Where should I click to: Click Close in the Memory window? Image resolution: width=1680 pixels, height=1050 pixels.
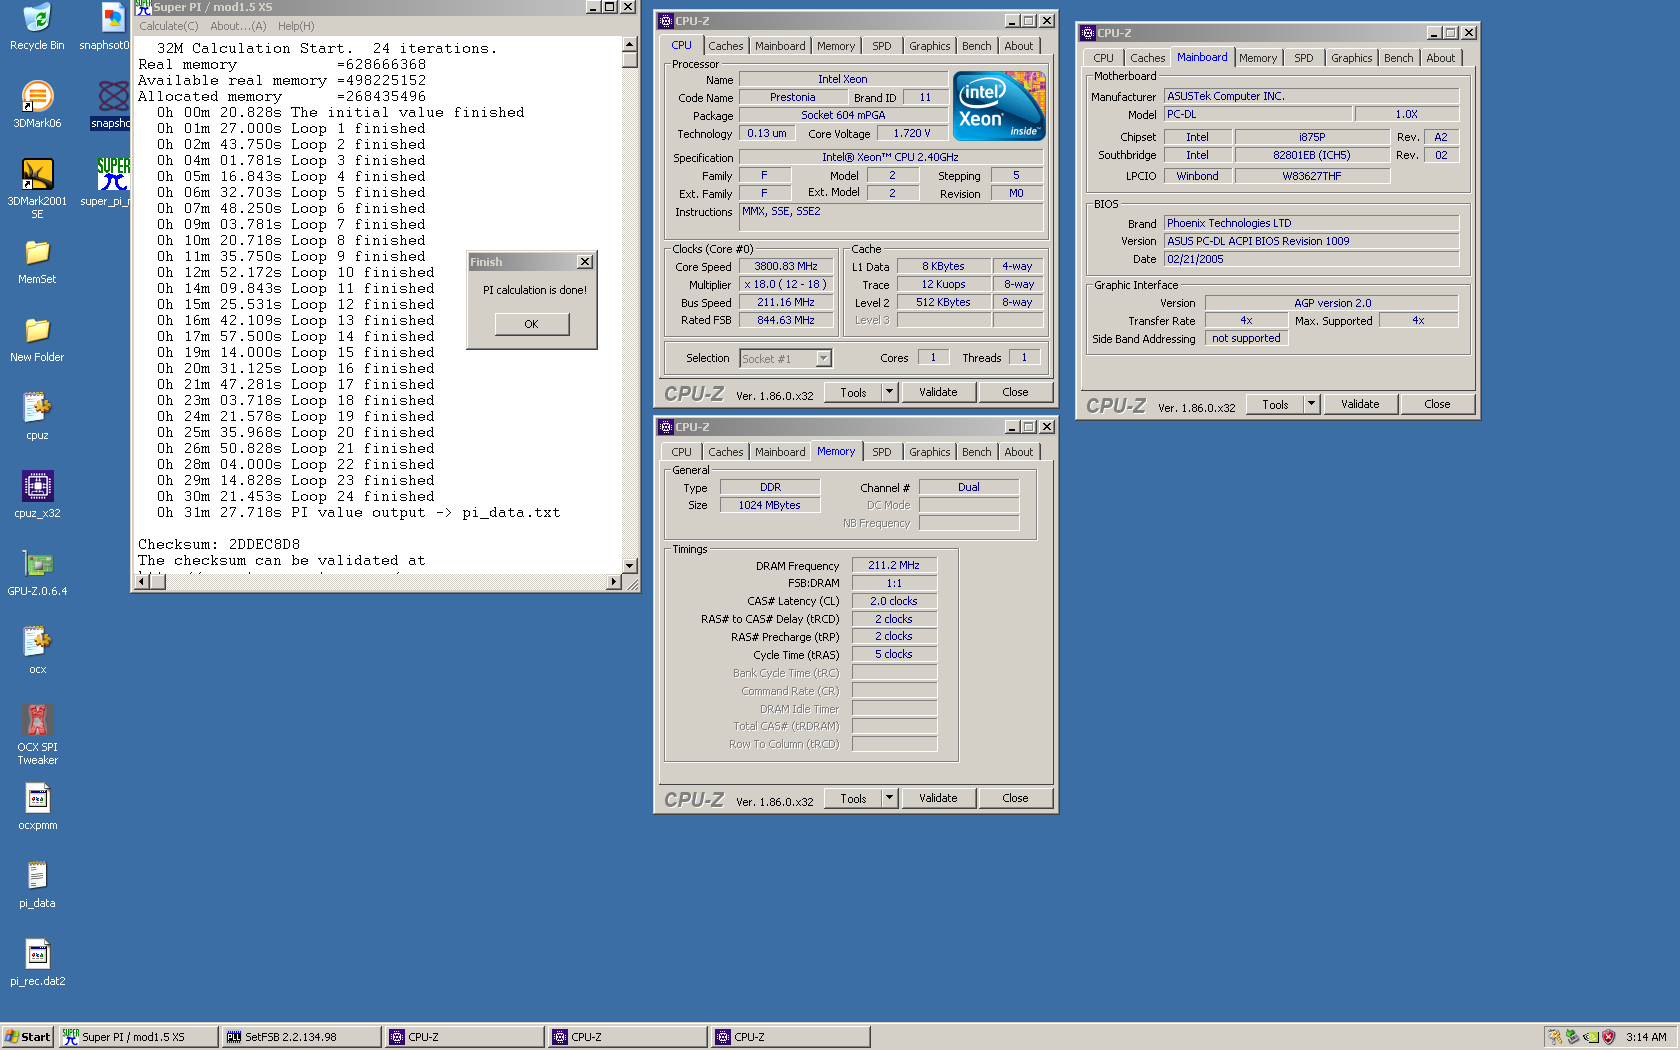1015,799
